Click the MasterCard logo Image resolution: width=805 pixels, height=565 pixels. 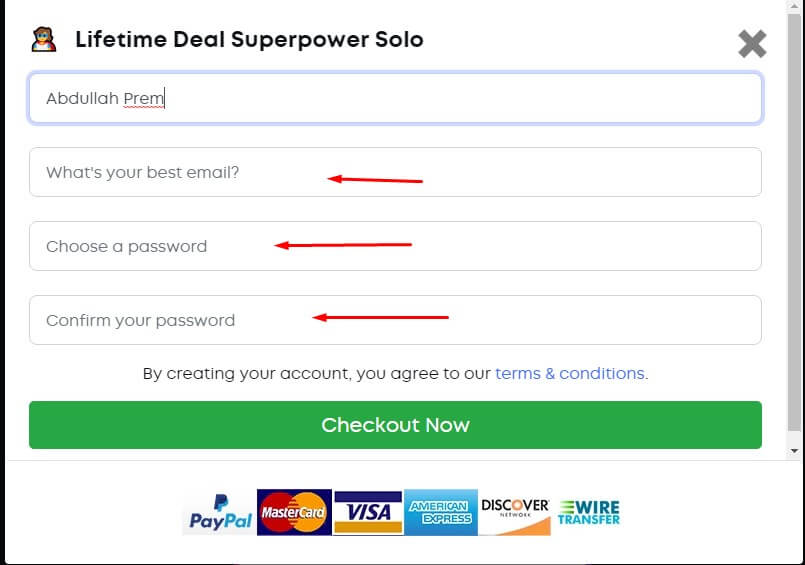click(294, 512)
